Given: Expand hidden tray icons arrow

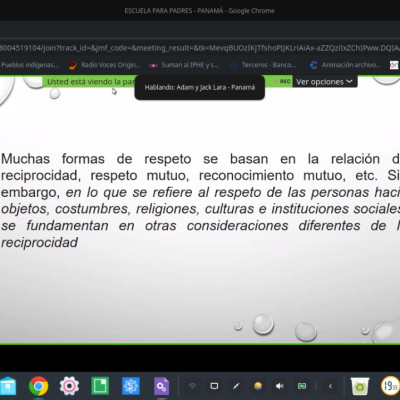Looking at the screenshot, I should 330,386.
